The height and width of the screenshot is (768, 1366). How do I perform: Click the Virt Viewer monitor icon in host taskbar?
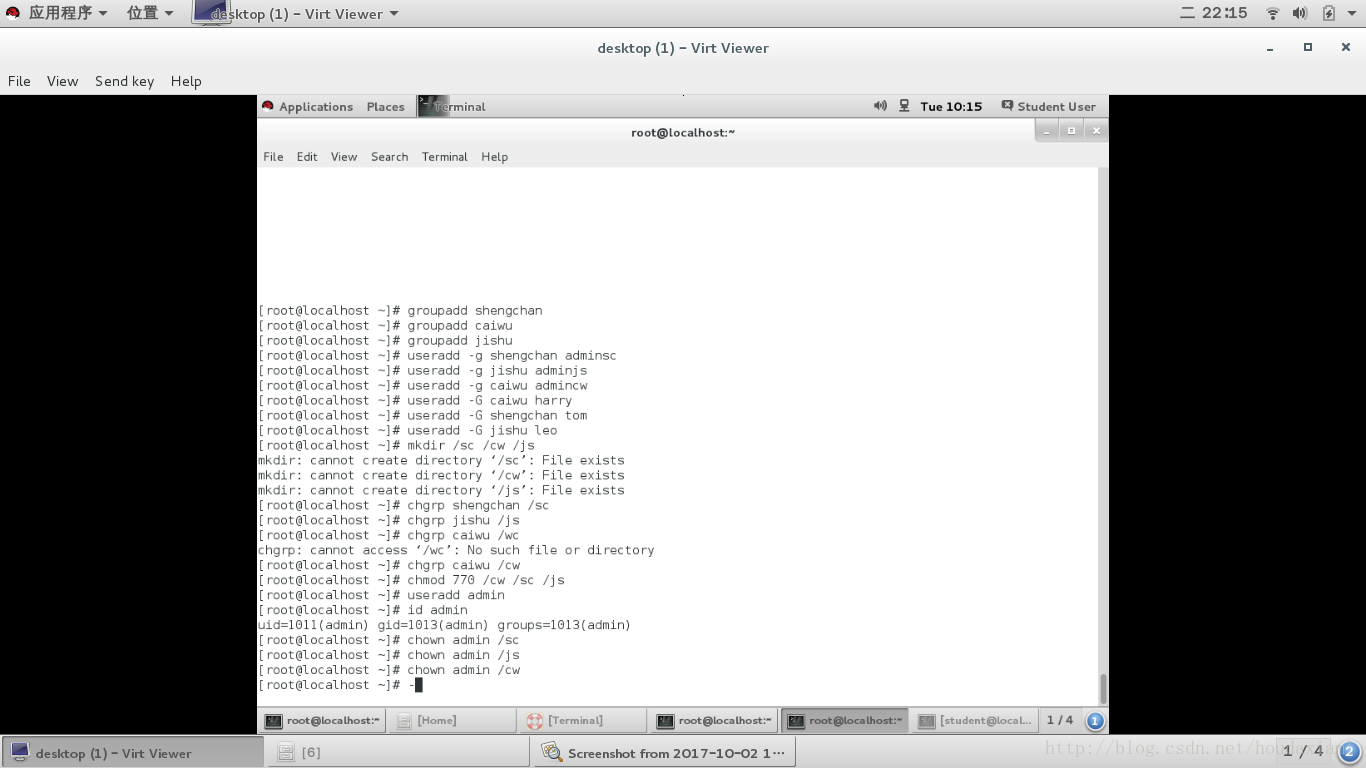point(20,752)
